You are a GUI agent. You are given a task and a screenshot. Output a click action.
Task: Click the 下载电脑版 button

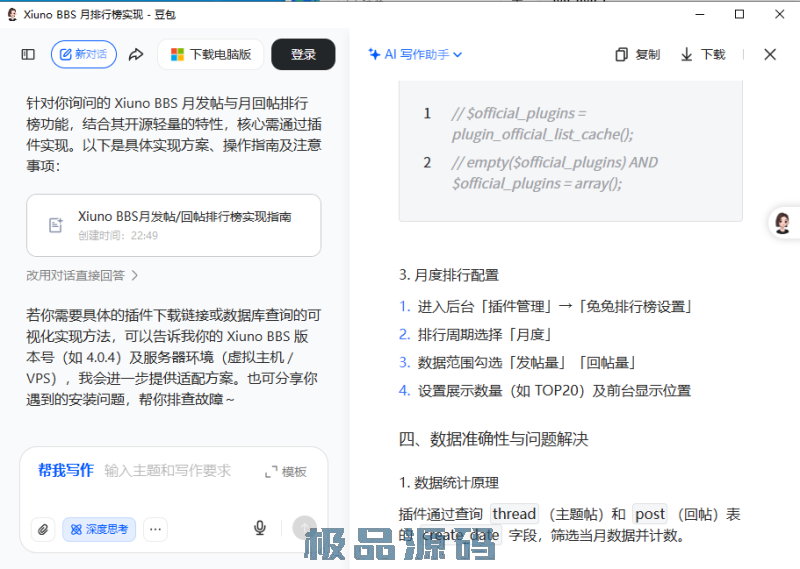[210, 55]
